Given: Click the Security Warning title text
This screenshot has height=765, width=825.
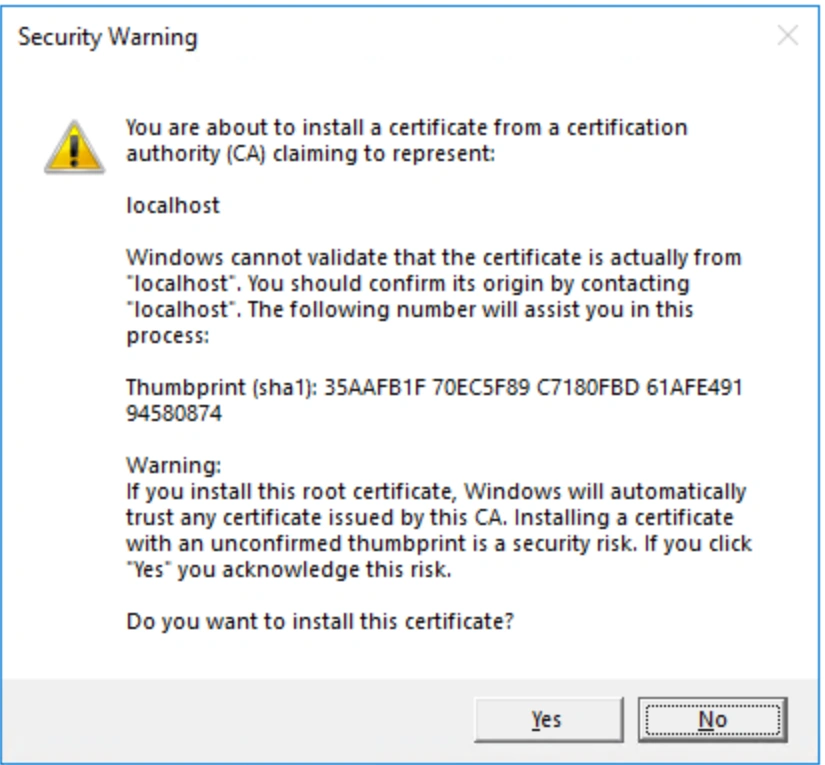Looking at the screenshot, I should [108, 37].
